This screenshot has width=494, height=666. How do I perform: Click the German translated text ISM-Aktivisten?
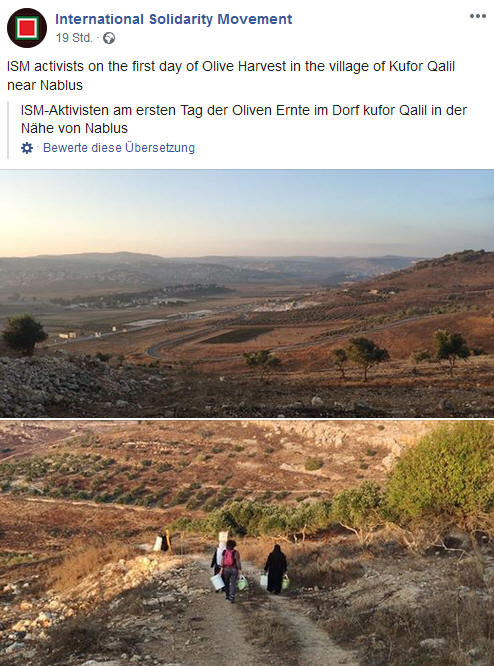pyautogui.click(x=243, y=119)
